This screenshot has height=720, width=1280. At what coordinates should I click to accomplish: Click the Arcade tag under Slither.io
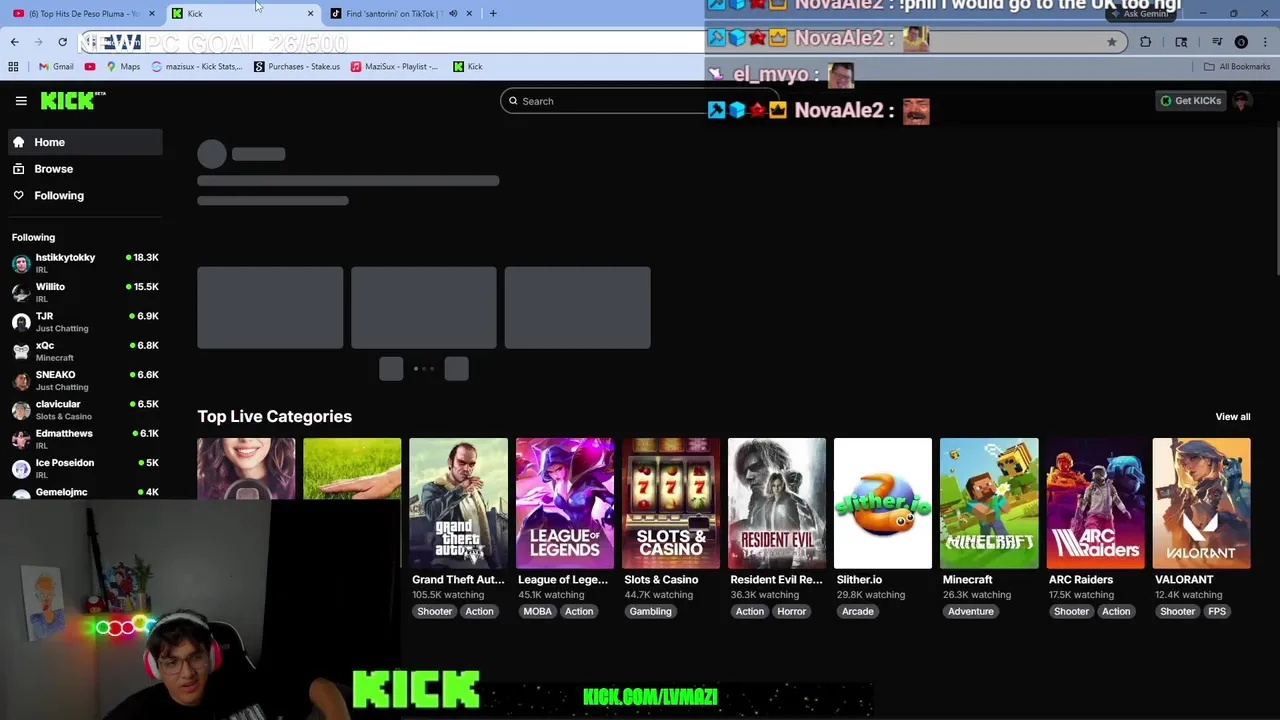tap(857, 611)
